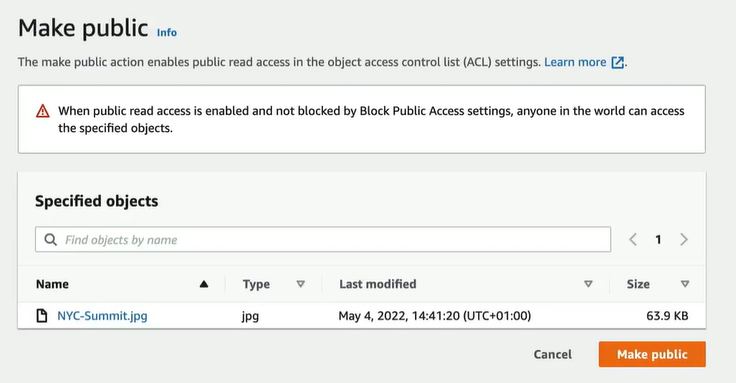Screen dimensions: 736x383
Task: Go to the next page of objects
Action: (x=684, y=240)
